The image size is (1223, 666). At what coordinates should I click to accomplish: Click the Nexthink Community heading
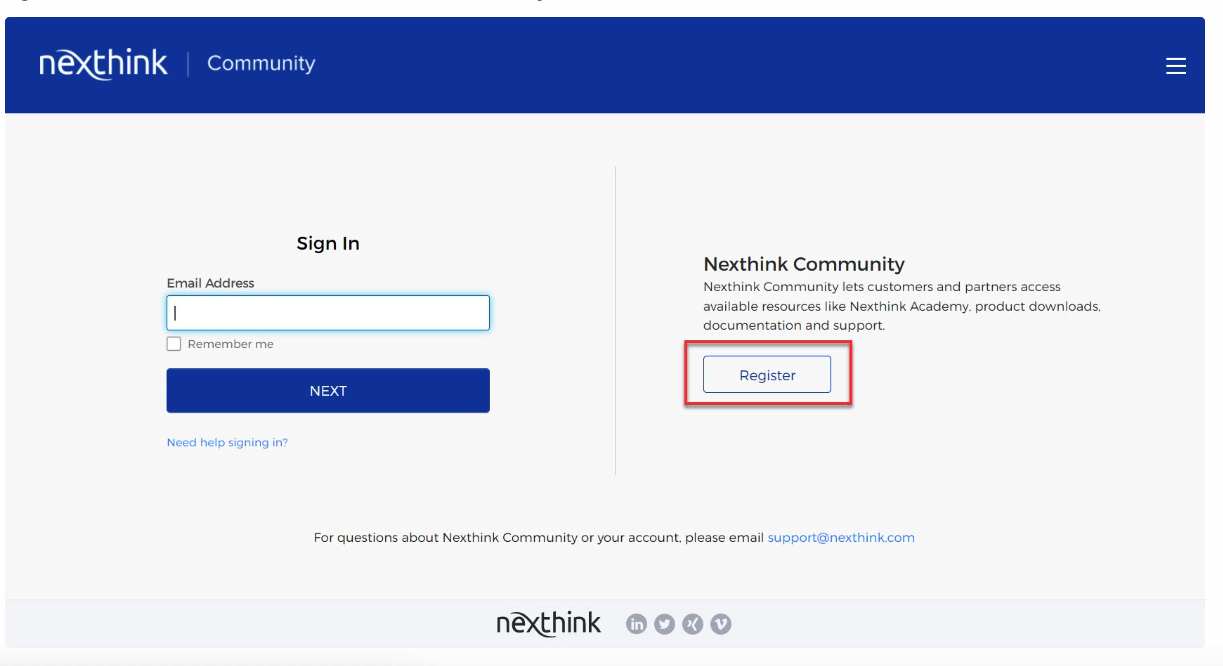pyautogui.click(x=804, y=264)
